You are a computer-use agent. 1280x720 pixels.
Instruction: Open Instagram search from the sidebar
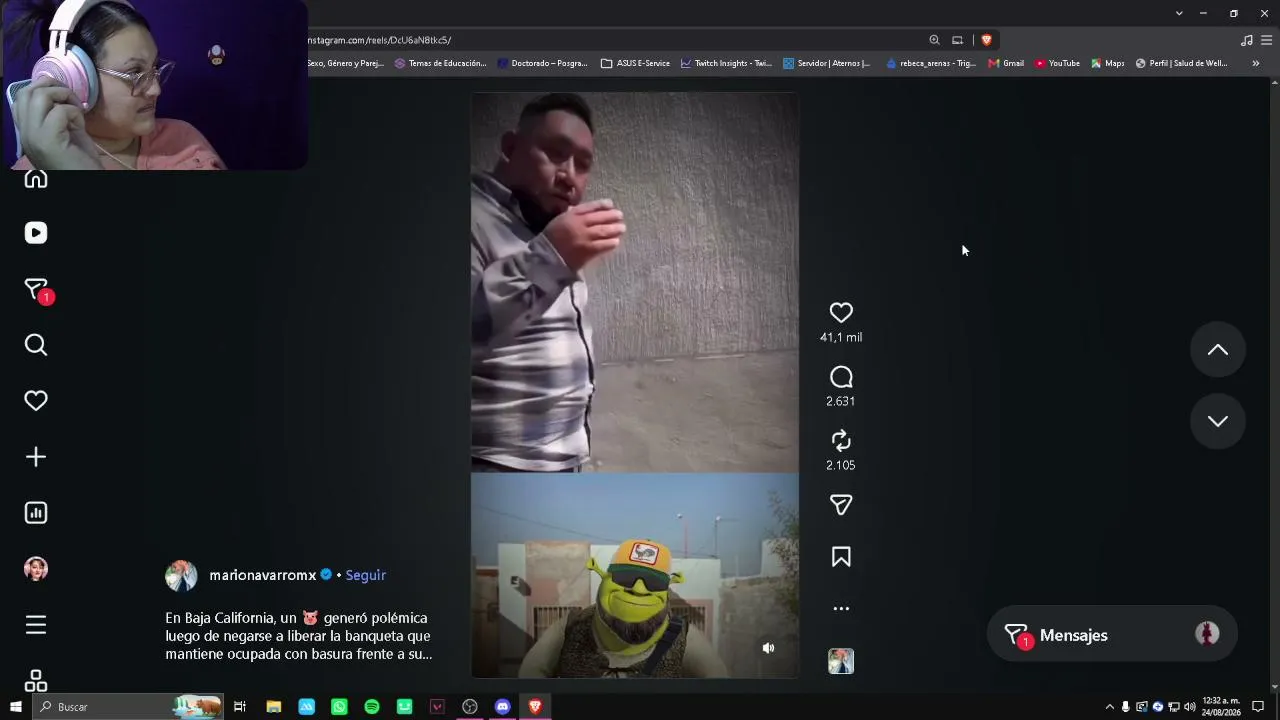[36, 345]
